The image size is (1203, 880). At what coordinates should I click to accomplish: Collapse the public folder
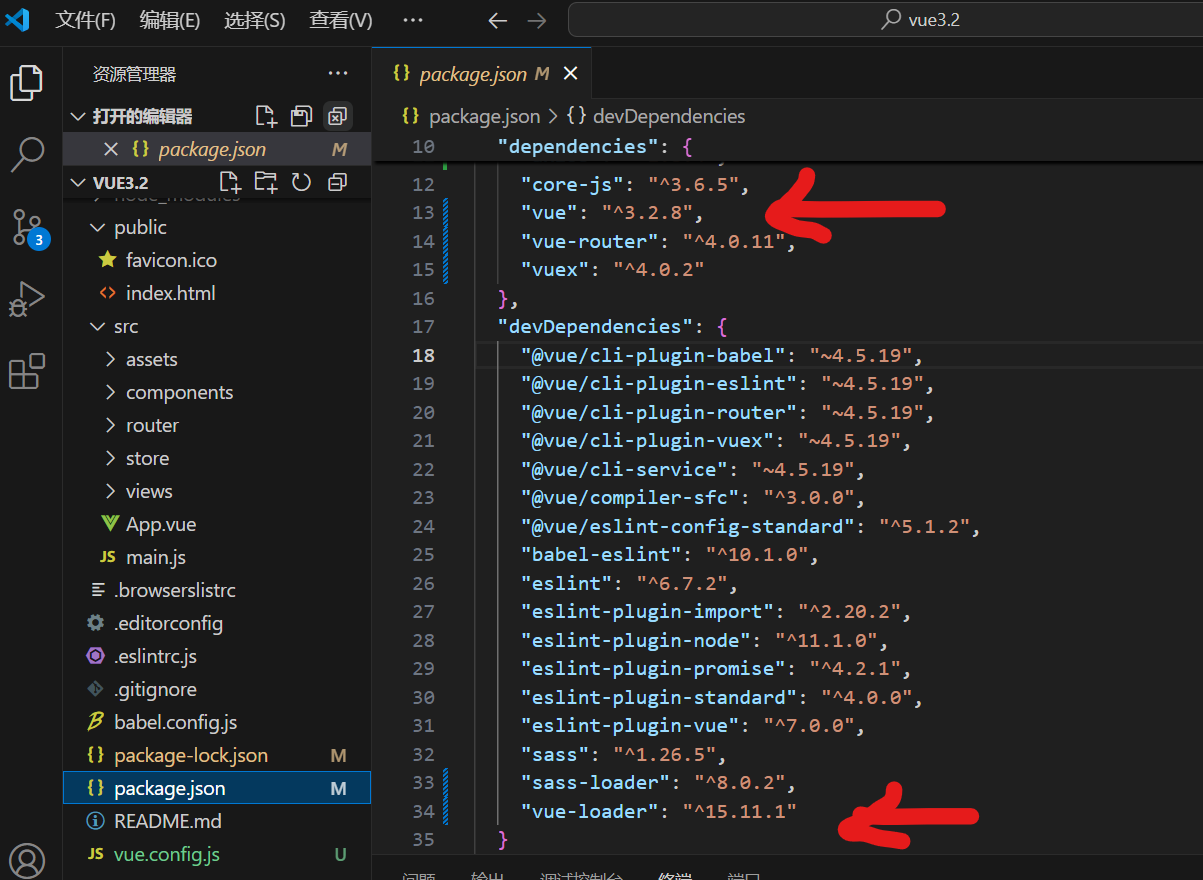point(97,227)
